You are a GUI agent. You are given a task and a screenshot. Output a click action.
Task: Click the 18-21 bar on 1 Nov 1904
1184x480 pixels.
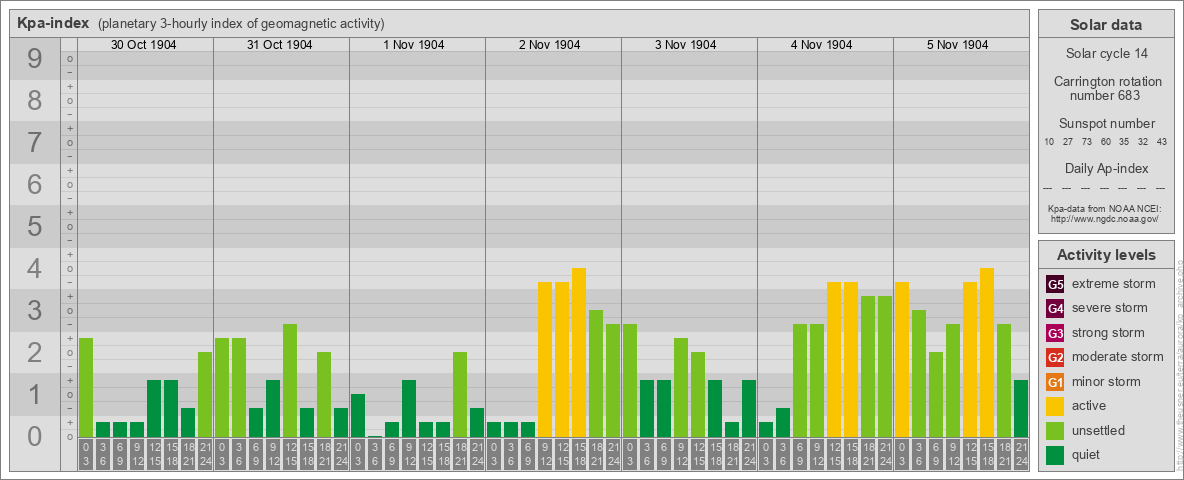coord(459,394)
